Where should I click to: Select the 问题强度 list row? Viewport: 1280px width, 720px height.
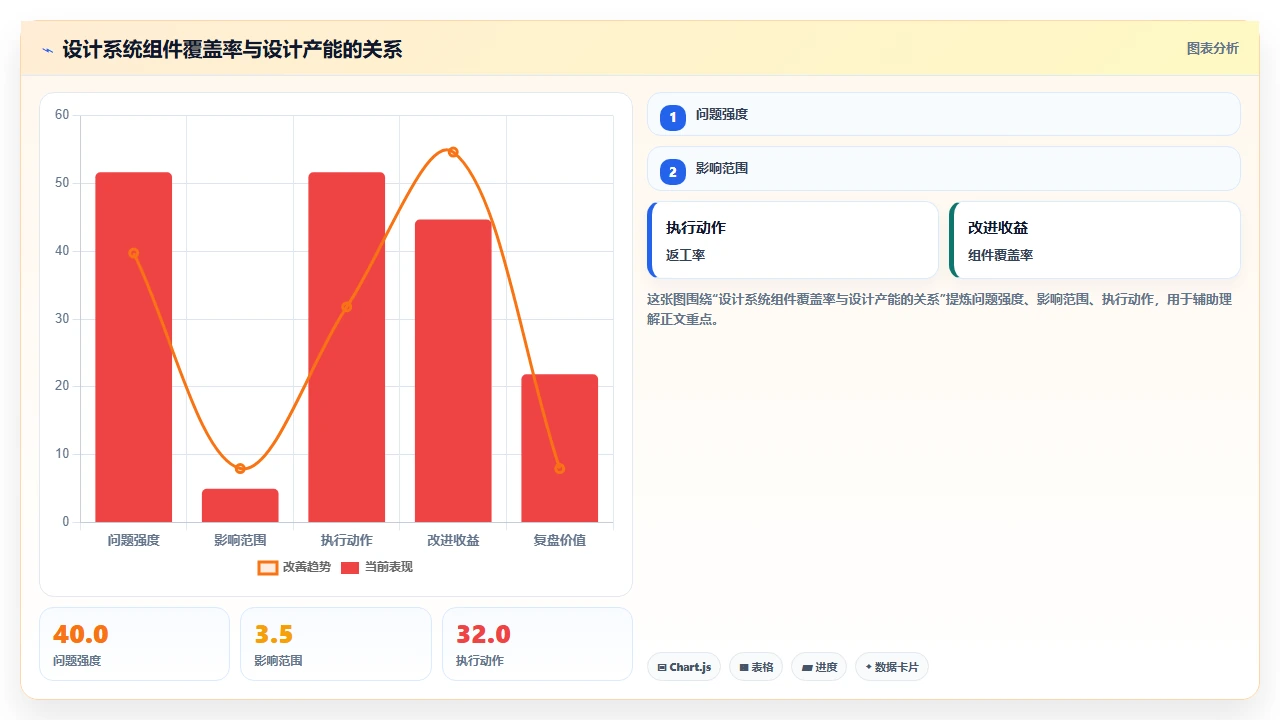tap(944, 114)
